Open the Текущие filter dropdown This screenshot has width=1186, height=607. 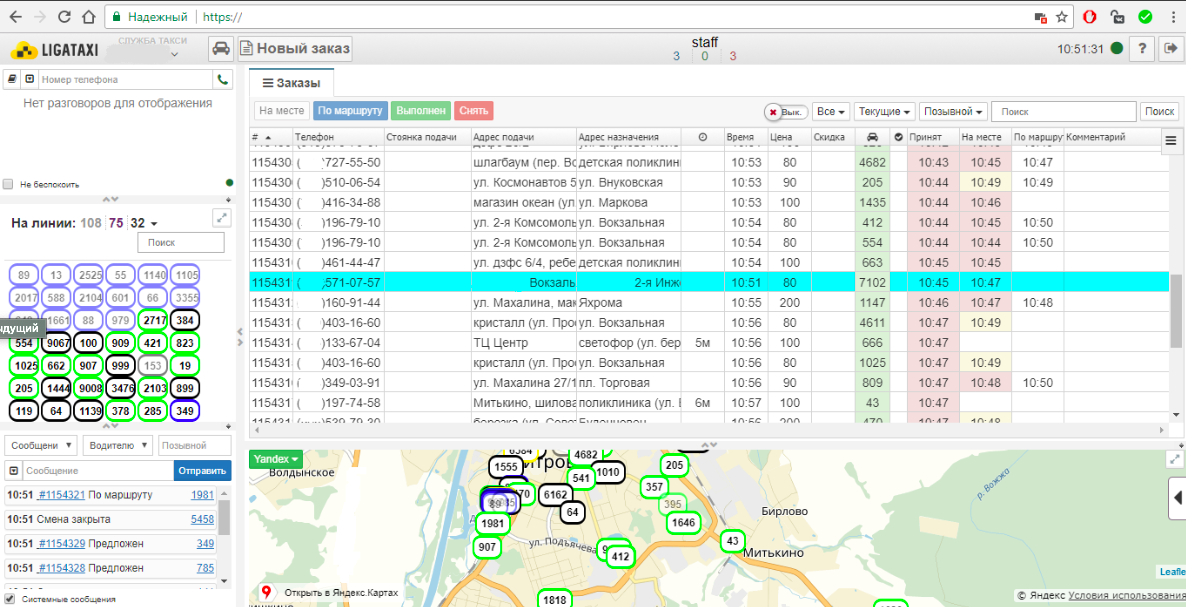tap(883, 112)
